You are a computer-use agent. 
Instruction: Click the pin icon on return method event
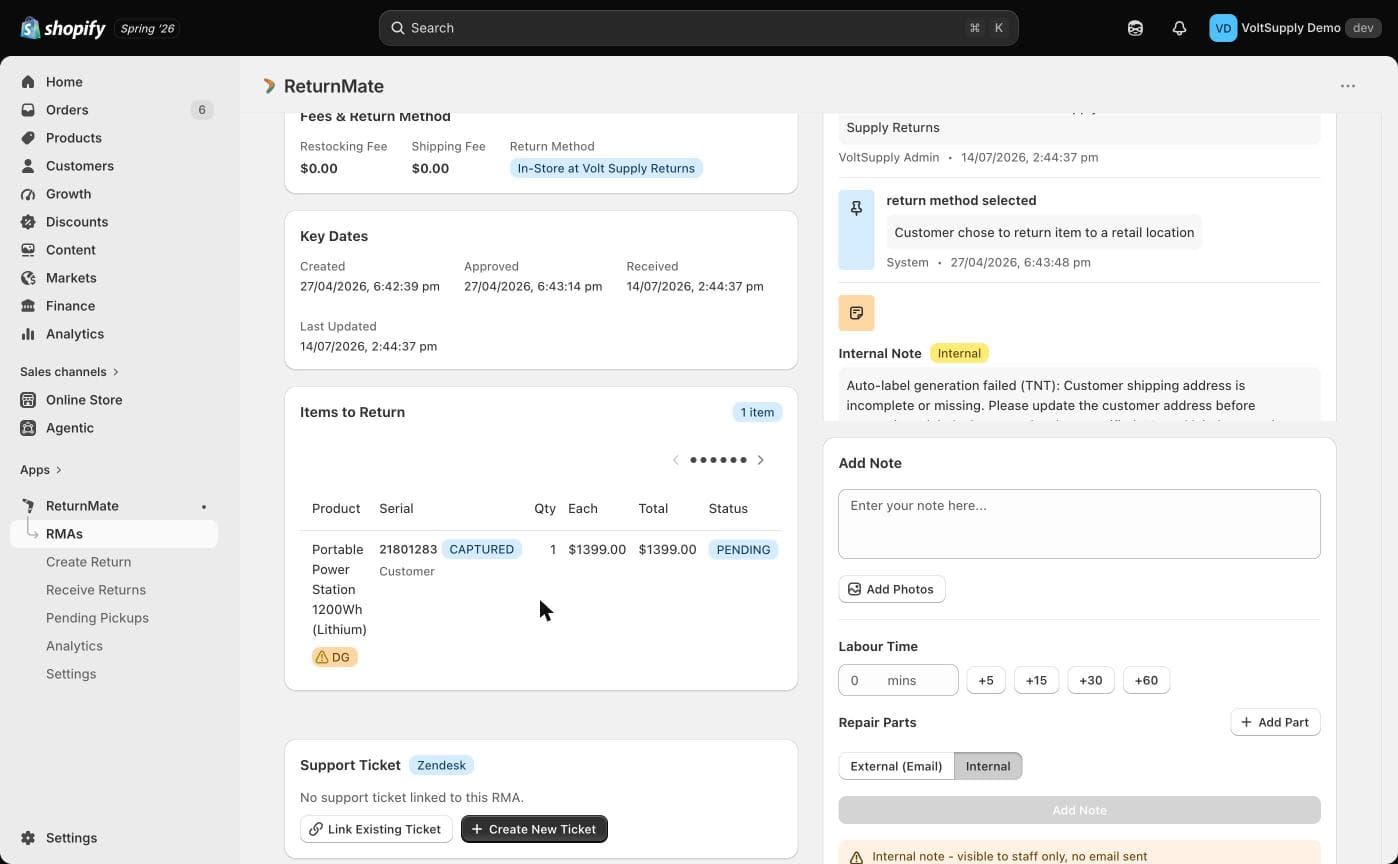click(x=856, y=209)
